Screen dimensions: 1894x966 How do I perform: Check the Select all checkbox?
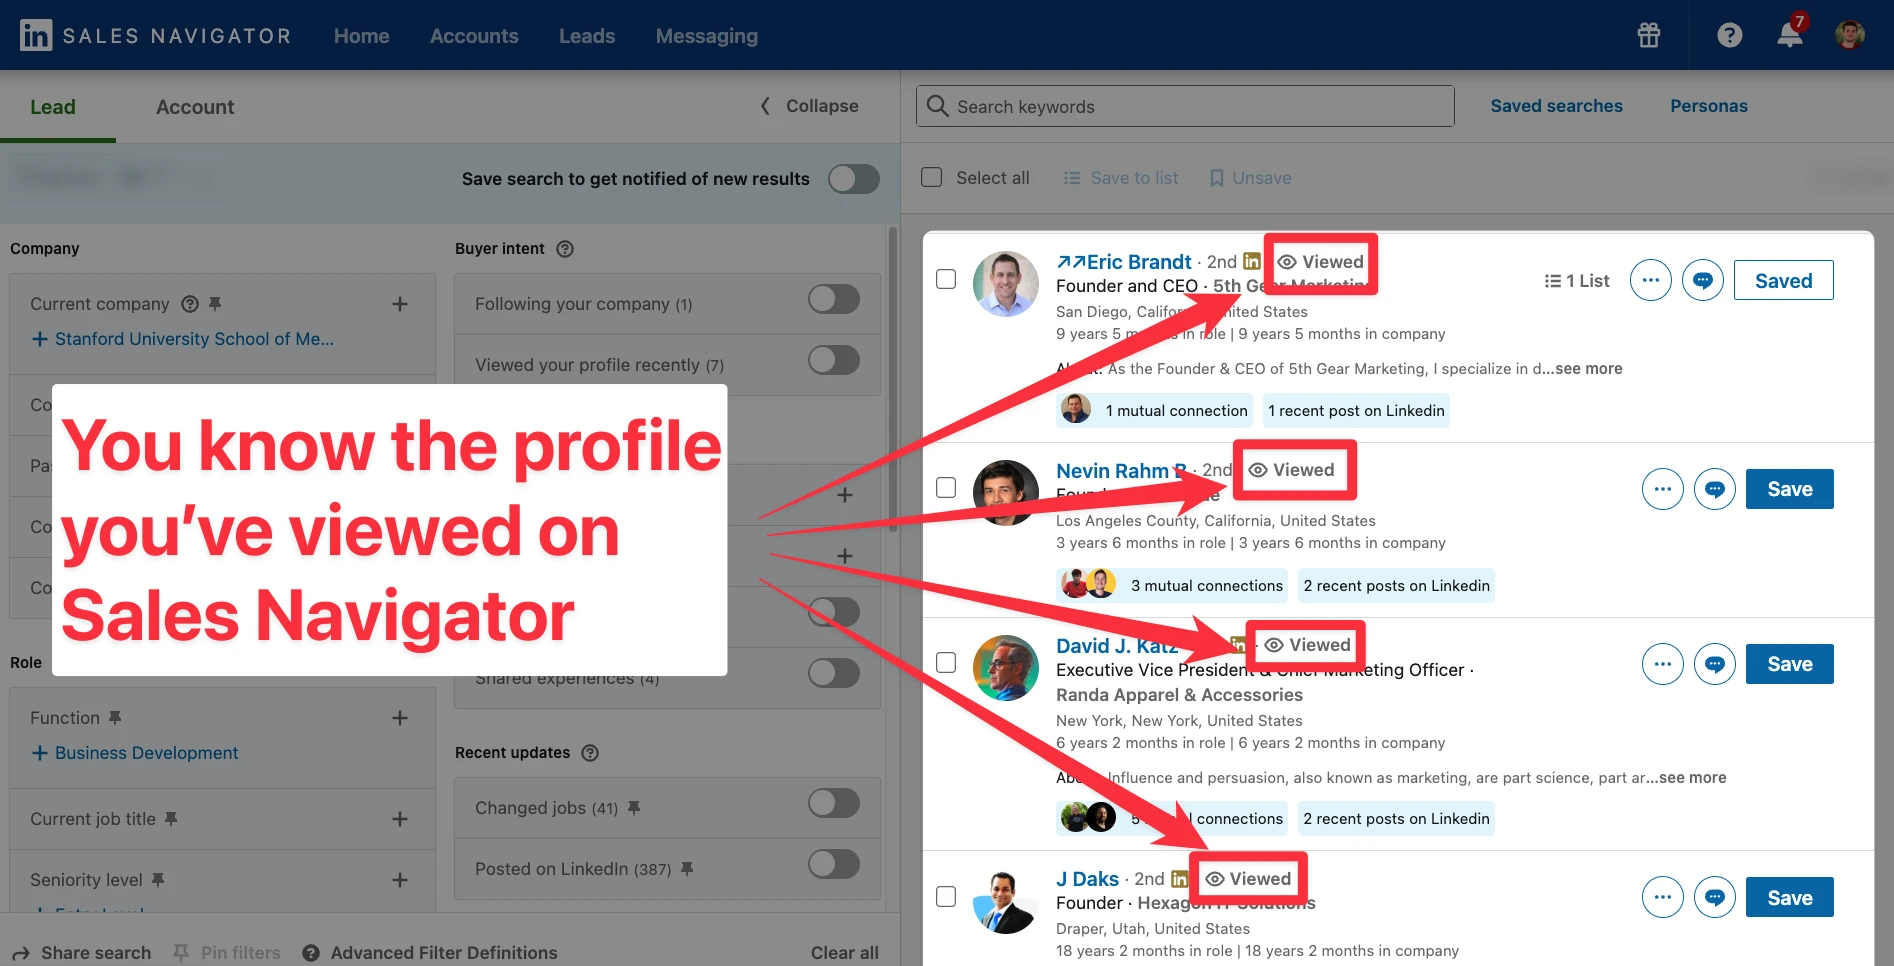931,177
